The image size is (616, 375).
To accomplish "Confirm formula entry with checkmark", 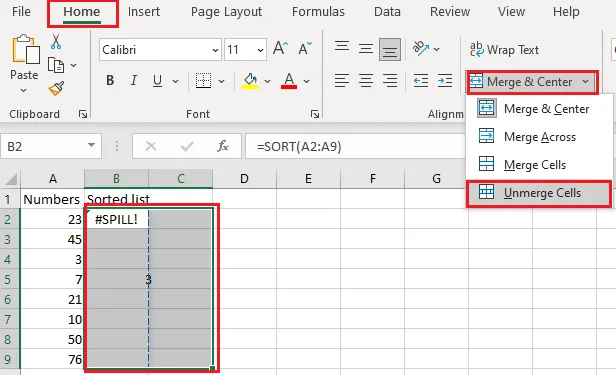I will [187, 146].
